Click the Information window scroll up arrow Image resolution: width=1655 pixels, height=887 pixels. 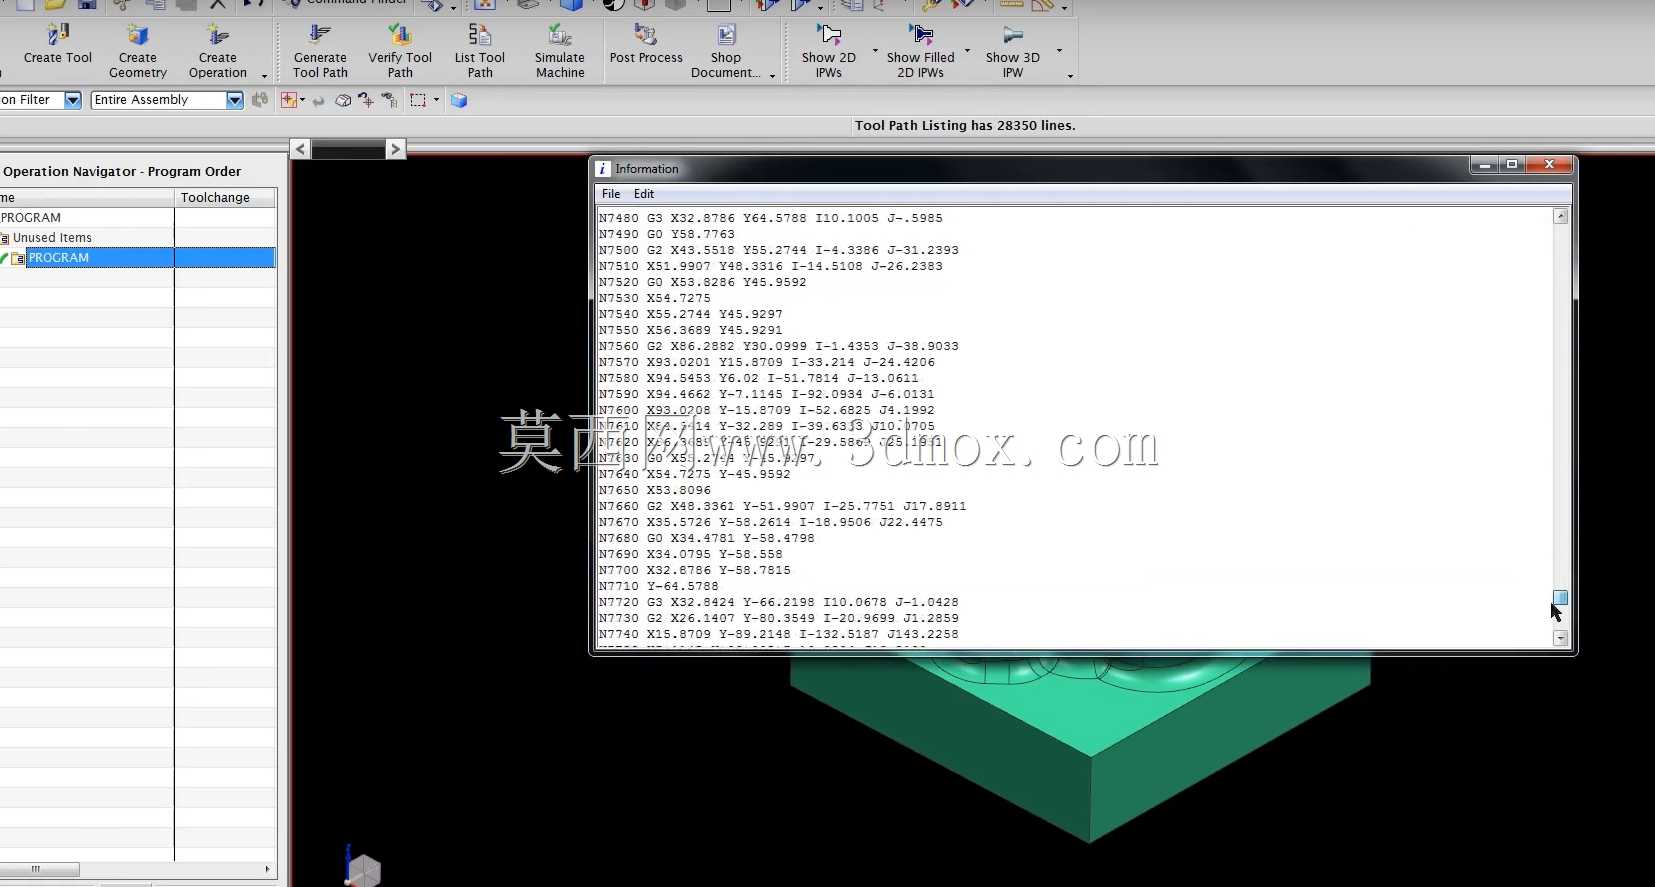point(1560,216)
